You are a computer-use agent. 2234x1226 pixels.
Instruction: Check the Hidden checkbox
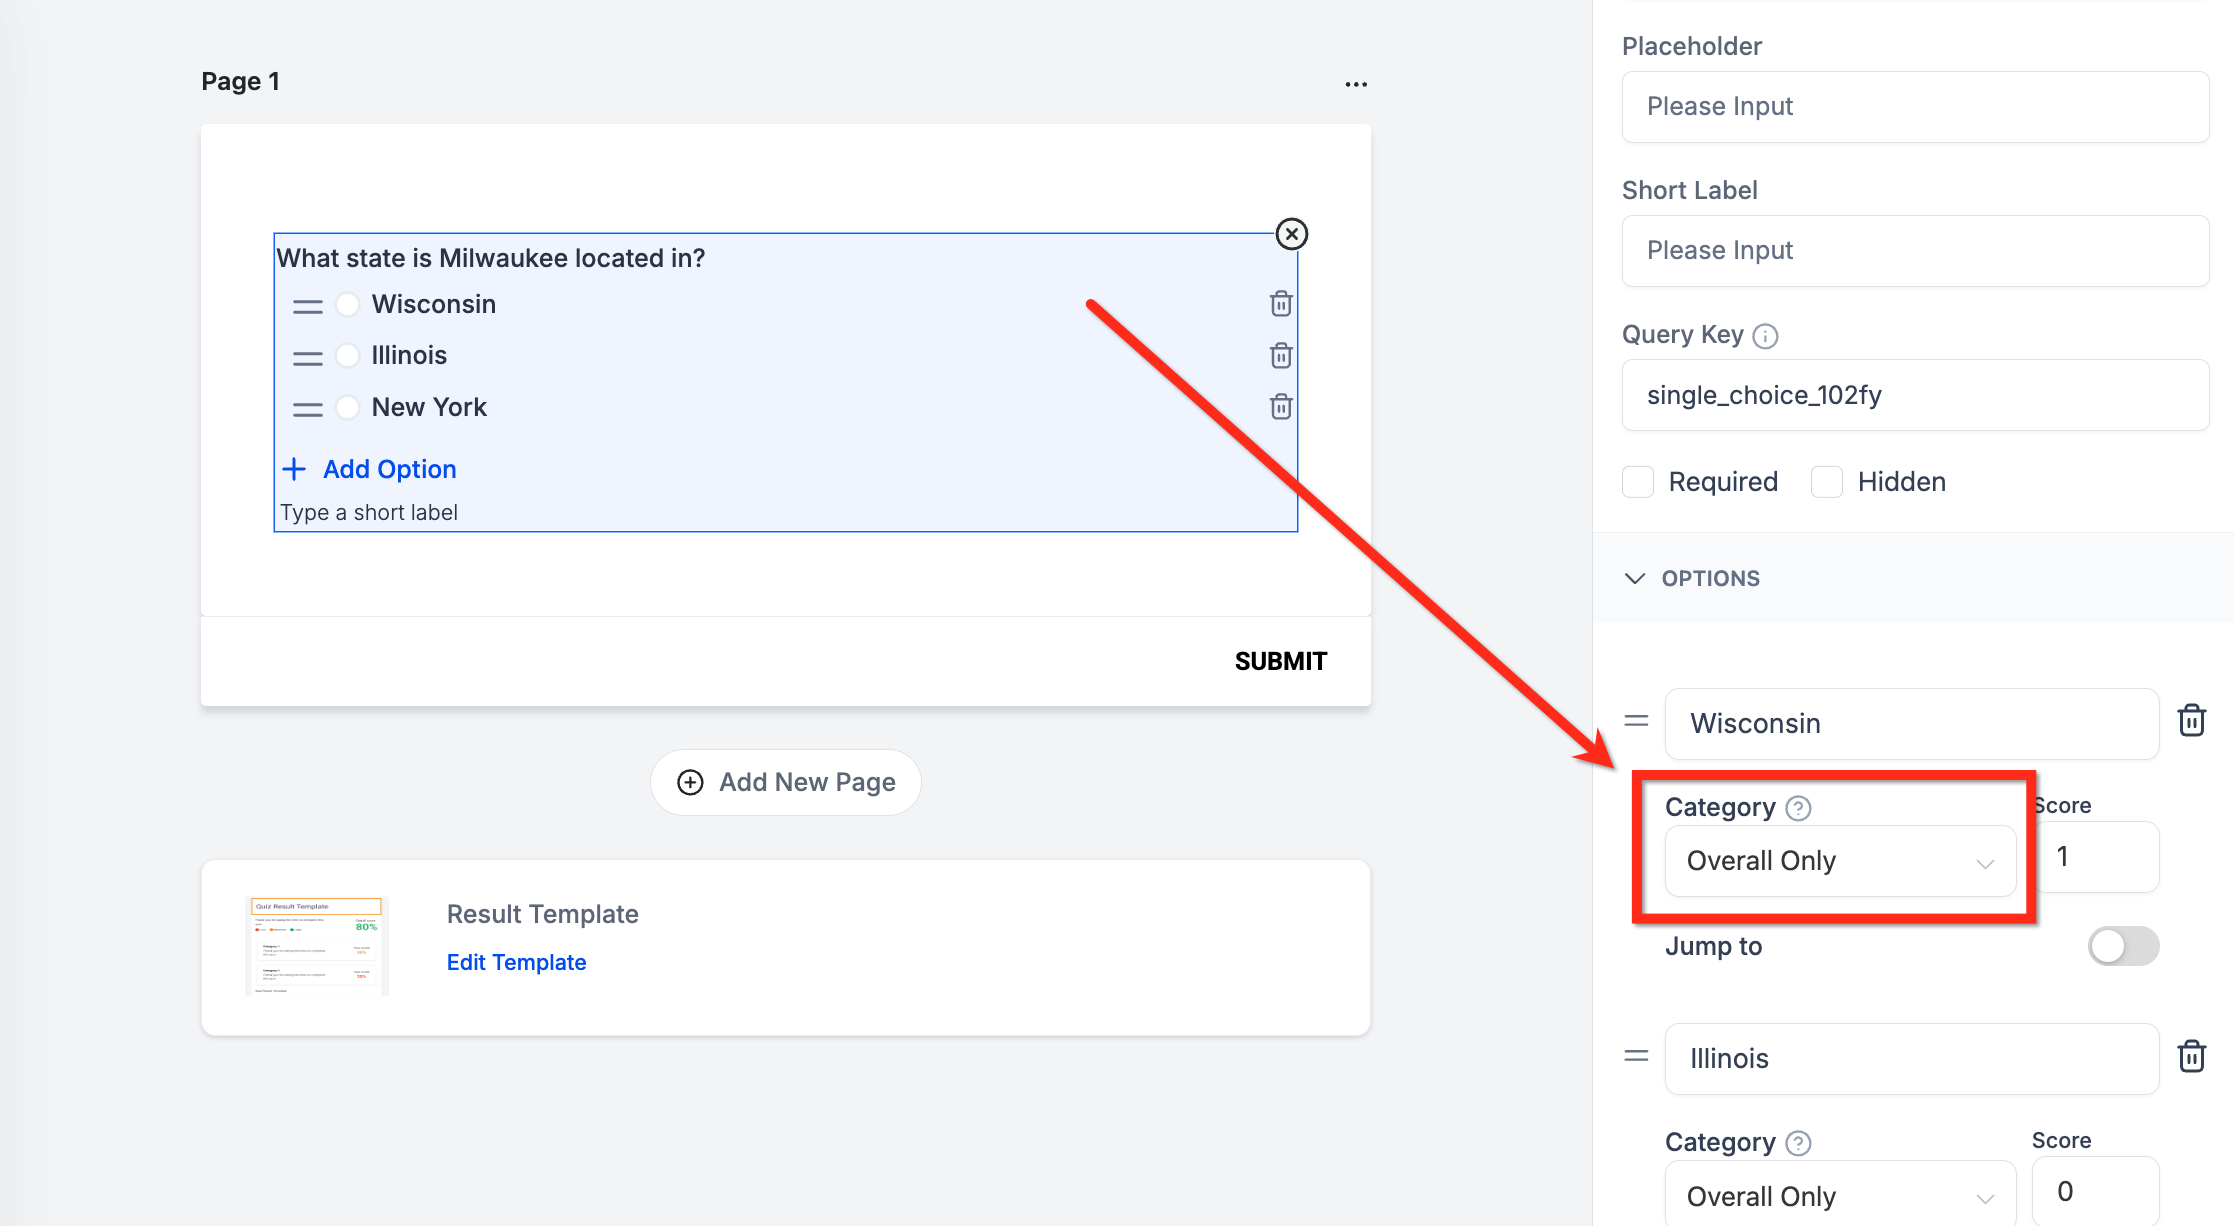[1827, 482]
